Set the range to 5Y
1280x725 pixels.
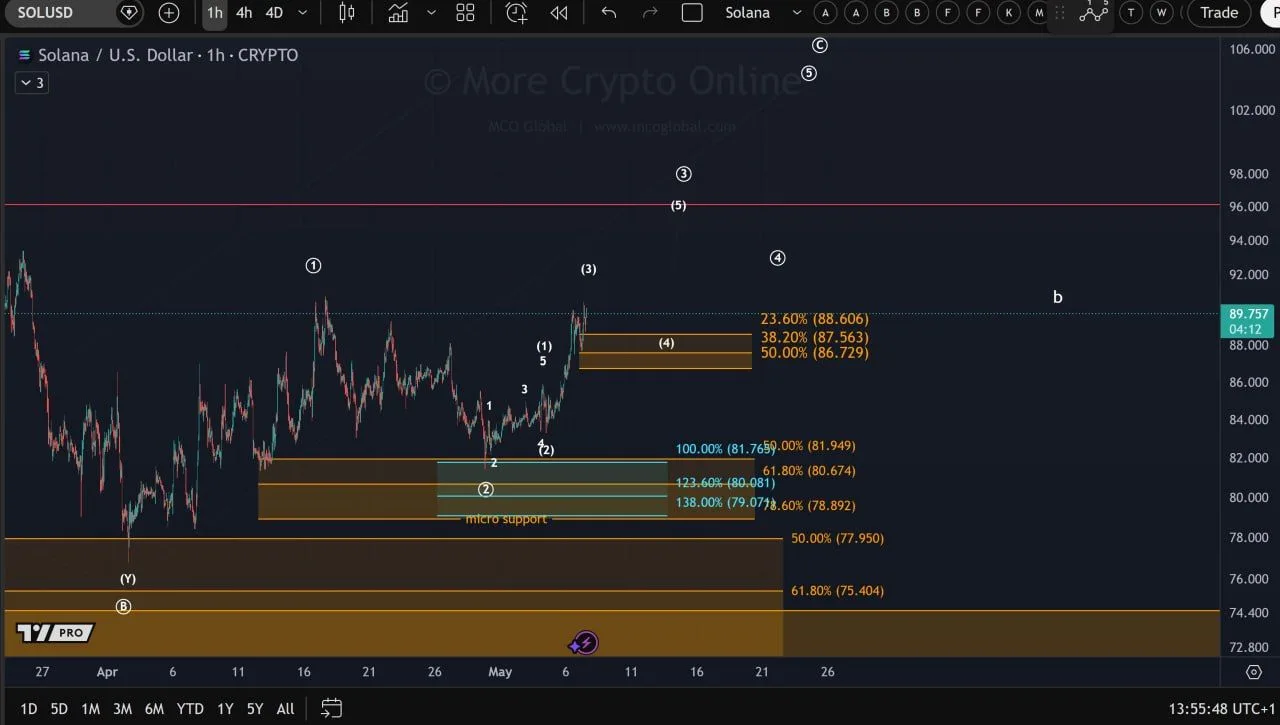(x=255, y=709)
